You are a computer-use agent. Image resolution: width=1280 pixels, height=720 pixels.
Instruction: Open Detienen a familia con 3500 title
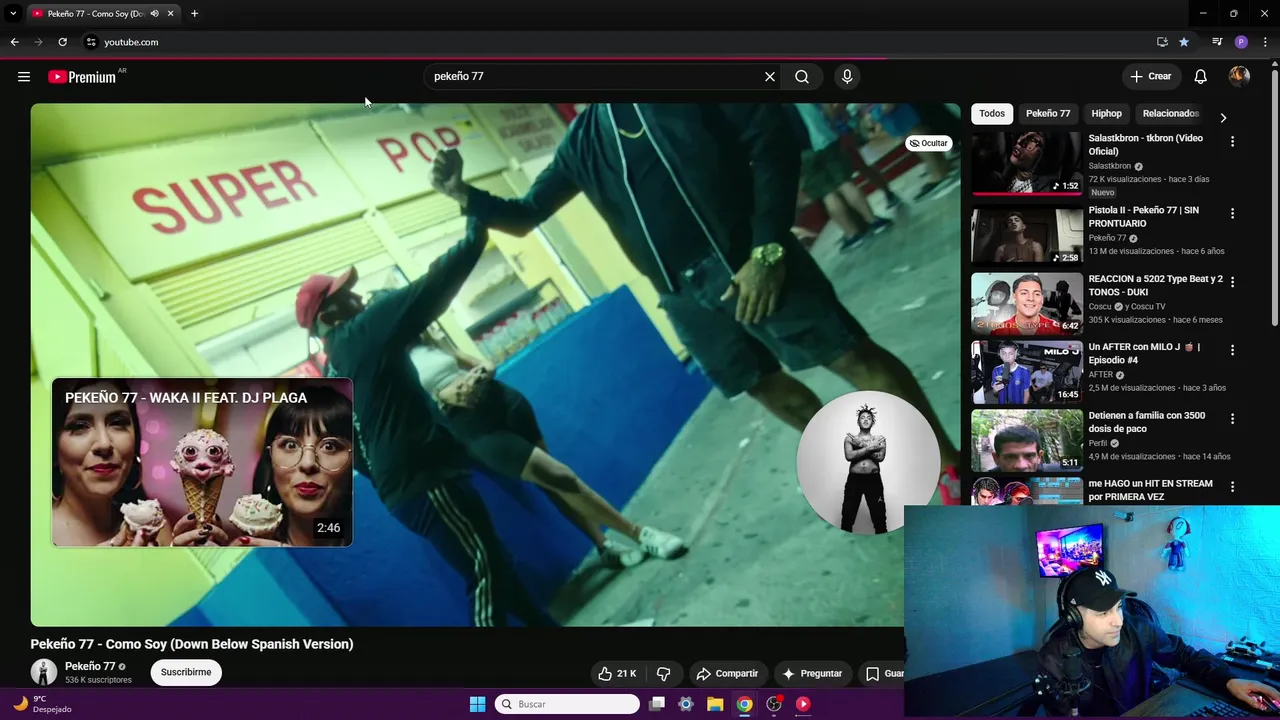pos(1146,422)
